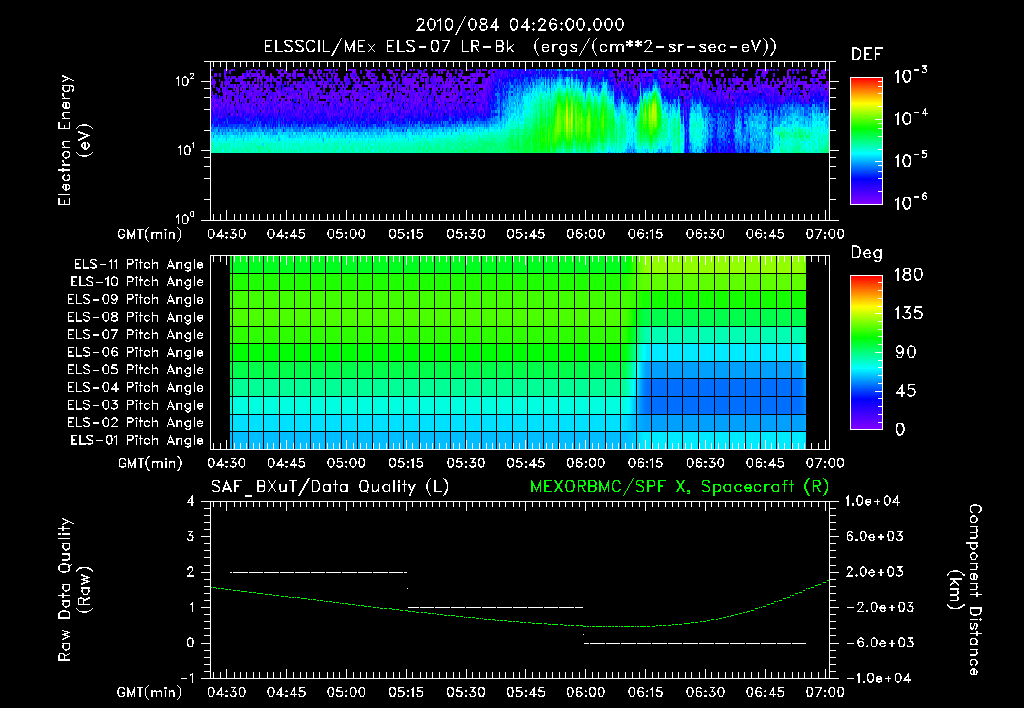Viewport: 1024px width, 708px height.
Task: Click the ELS-02 Pitch Angle row label
Action: 136,423
